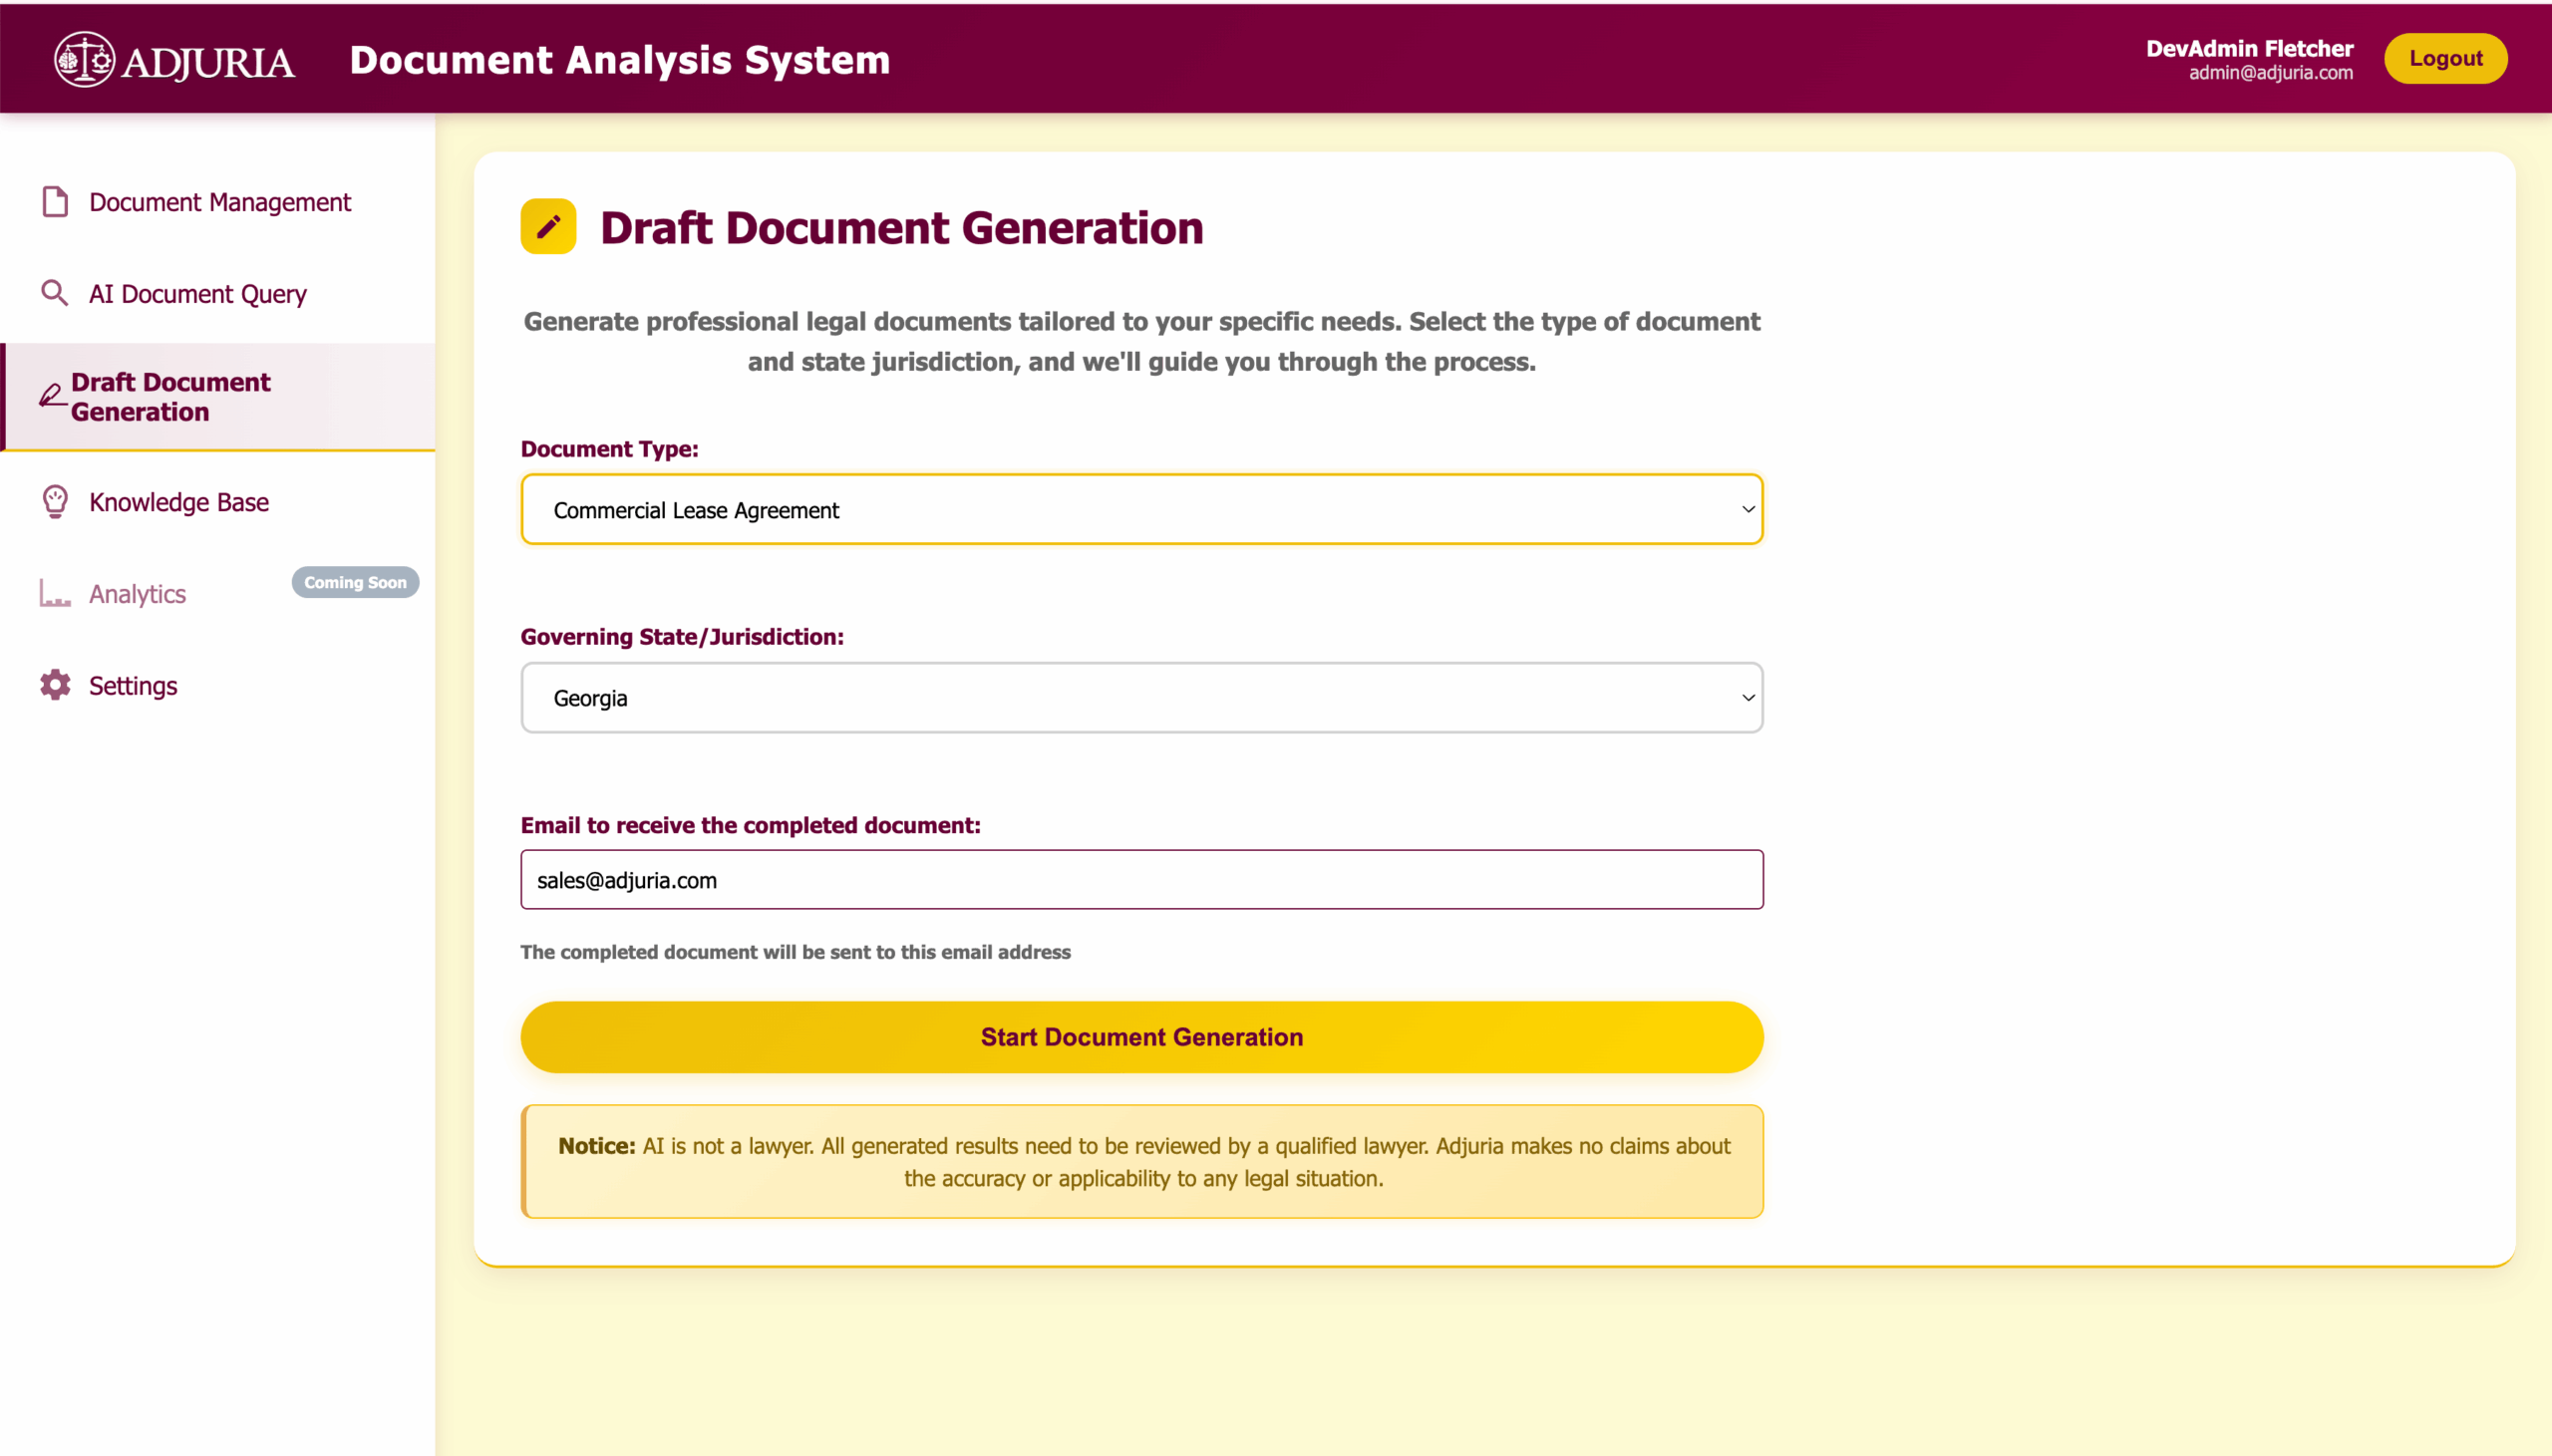Image resolution: width=2552 pixels, height=1456 pixels.
Task: Select the AI Document Query magnifier icon
Action: (x=55, y=293)
